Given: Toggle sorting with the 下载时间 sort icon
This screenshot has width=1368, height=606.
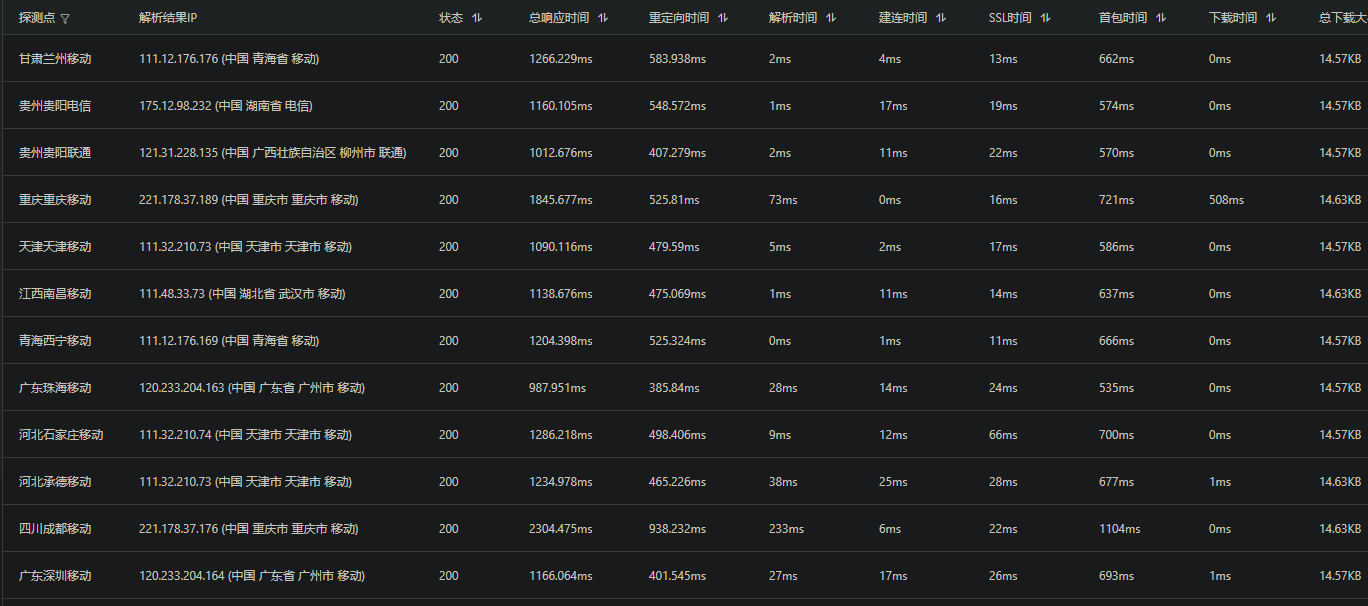Looking at the screenshot, I should (1271, 18).
